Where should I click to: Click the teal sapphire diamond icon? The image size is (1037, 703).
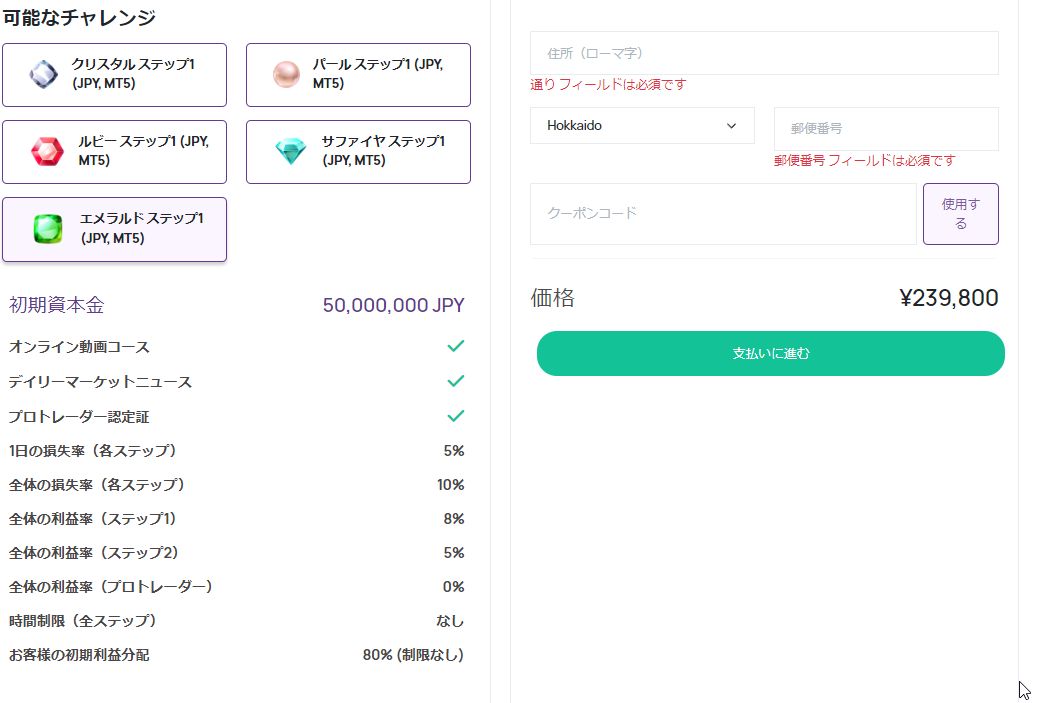pyautogui.click(x=291, y=151)
